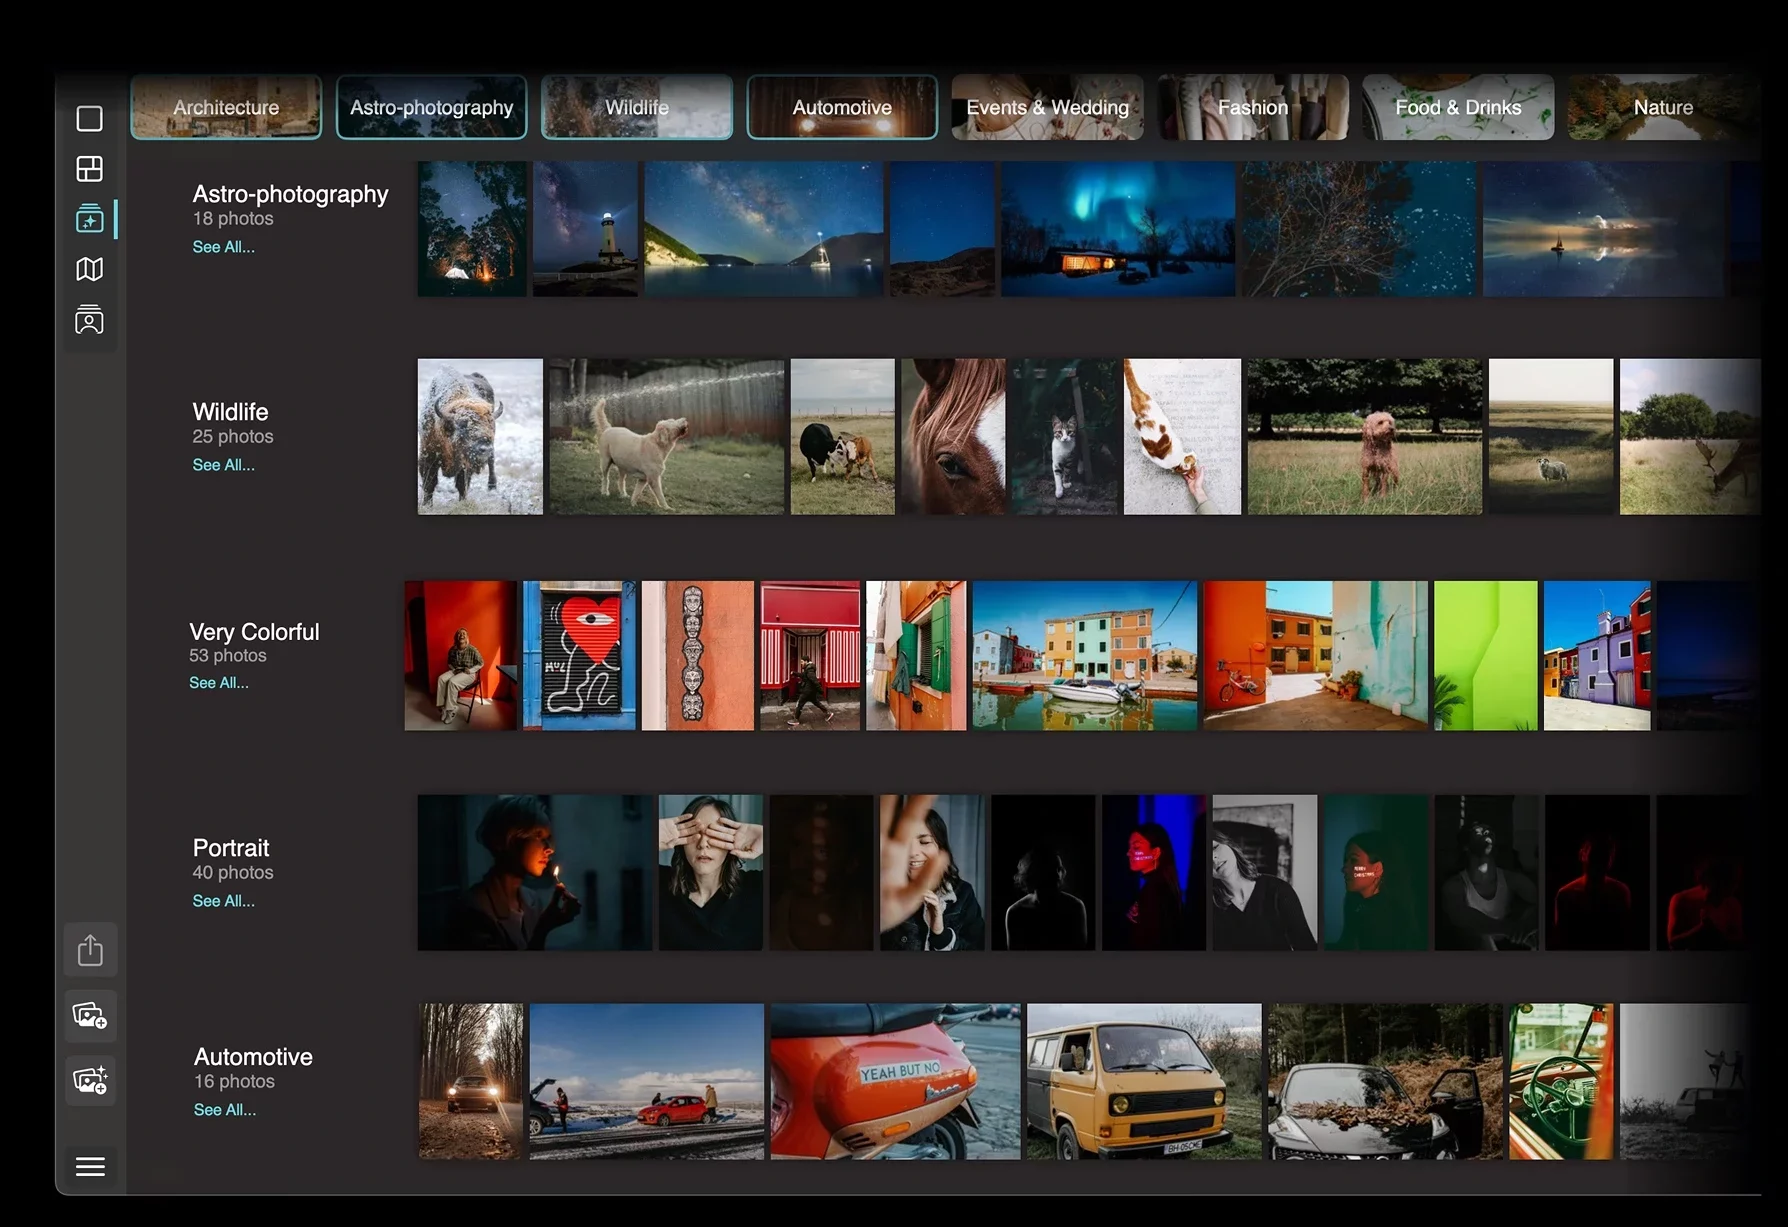Open the map view icon

(x=90, y=269)
